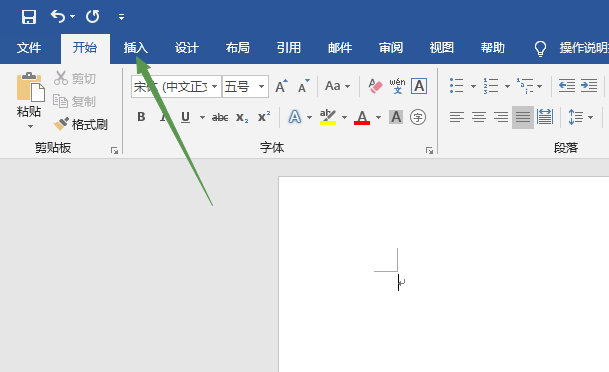Open the font name dropdown

pos(214,86)
